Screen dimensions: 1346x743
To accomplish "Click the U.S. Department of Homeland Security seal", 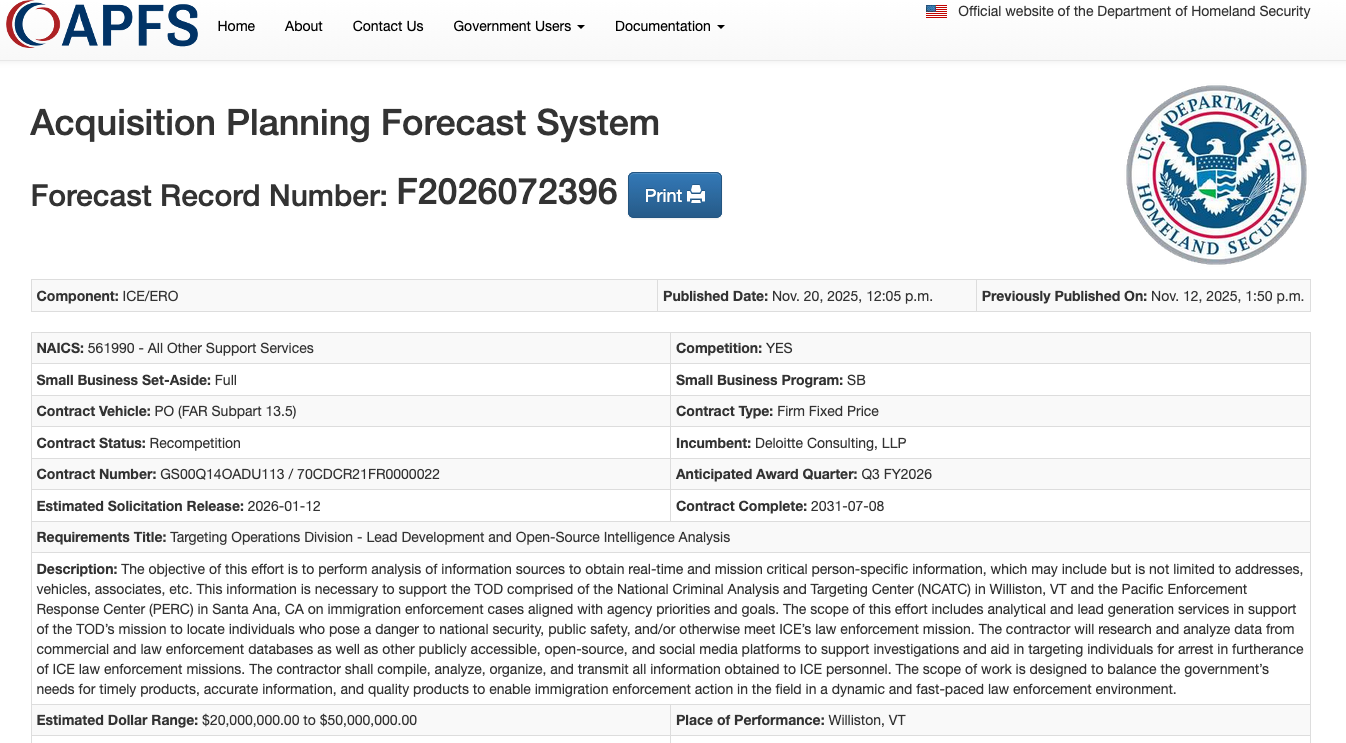I will pyautogui.click(x=1215, y=174).
